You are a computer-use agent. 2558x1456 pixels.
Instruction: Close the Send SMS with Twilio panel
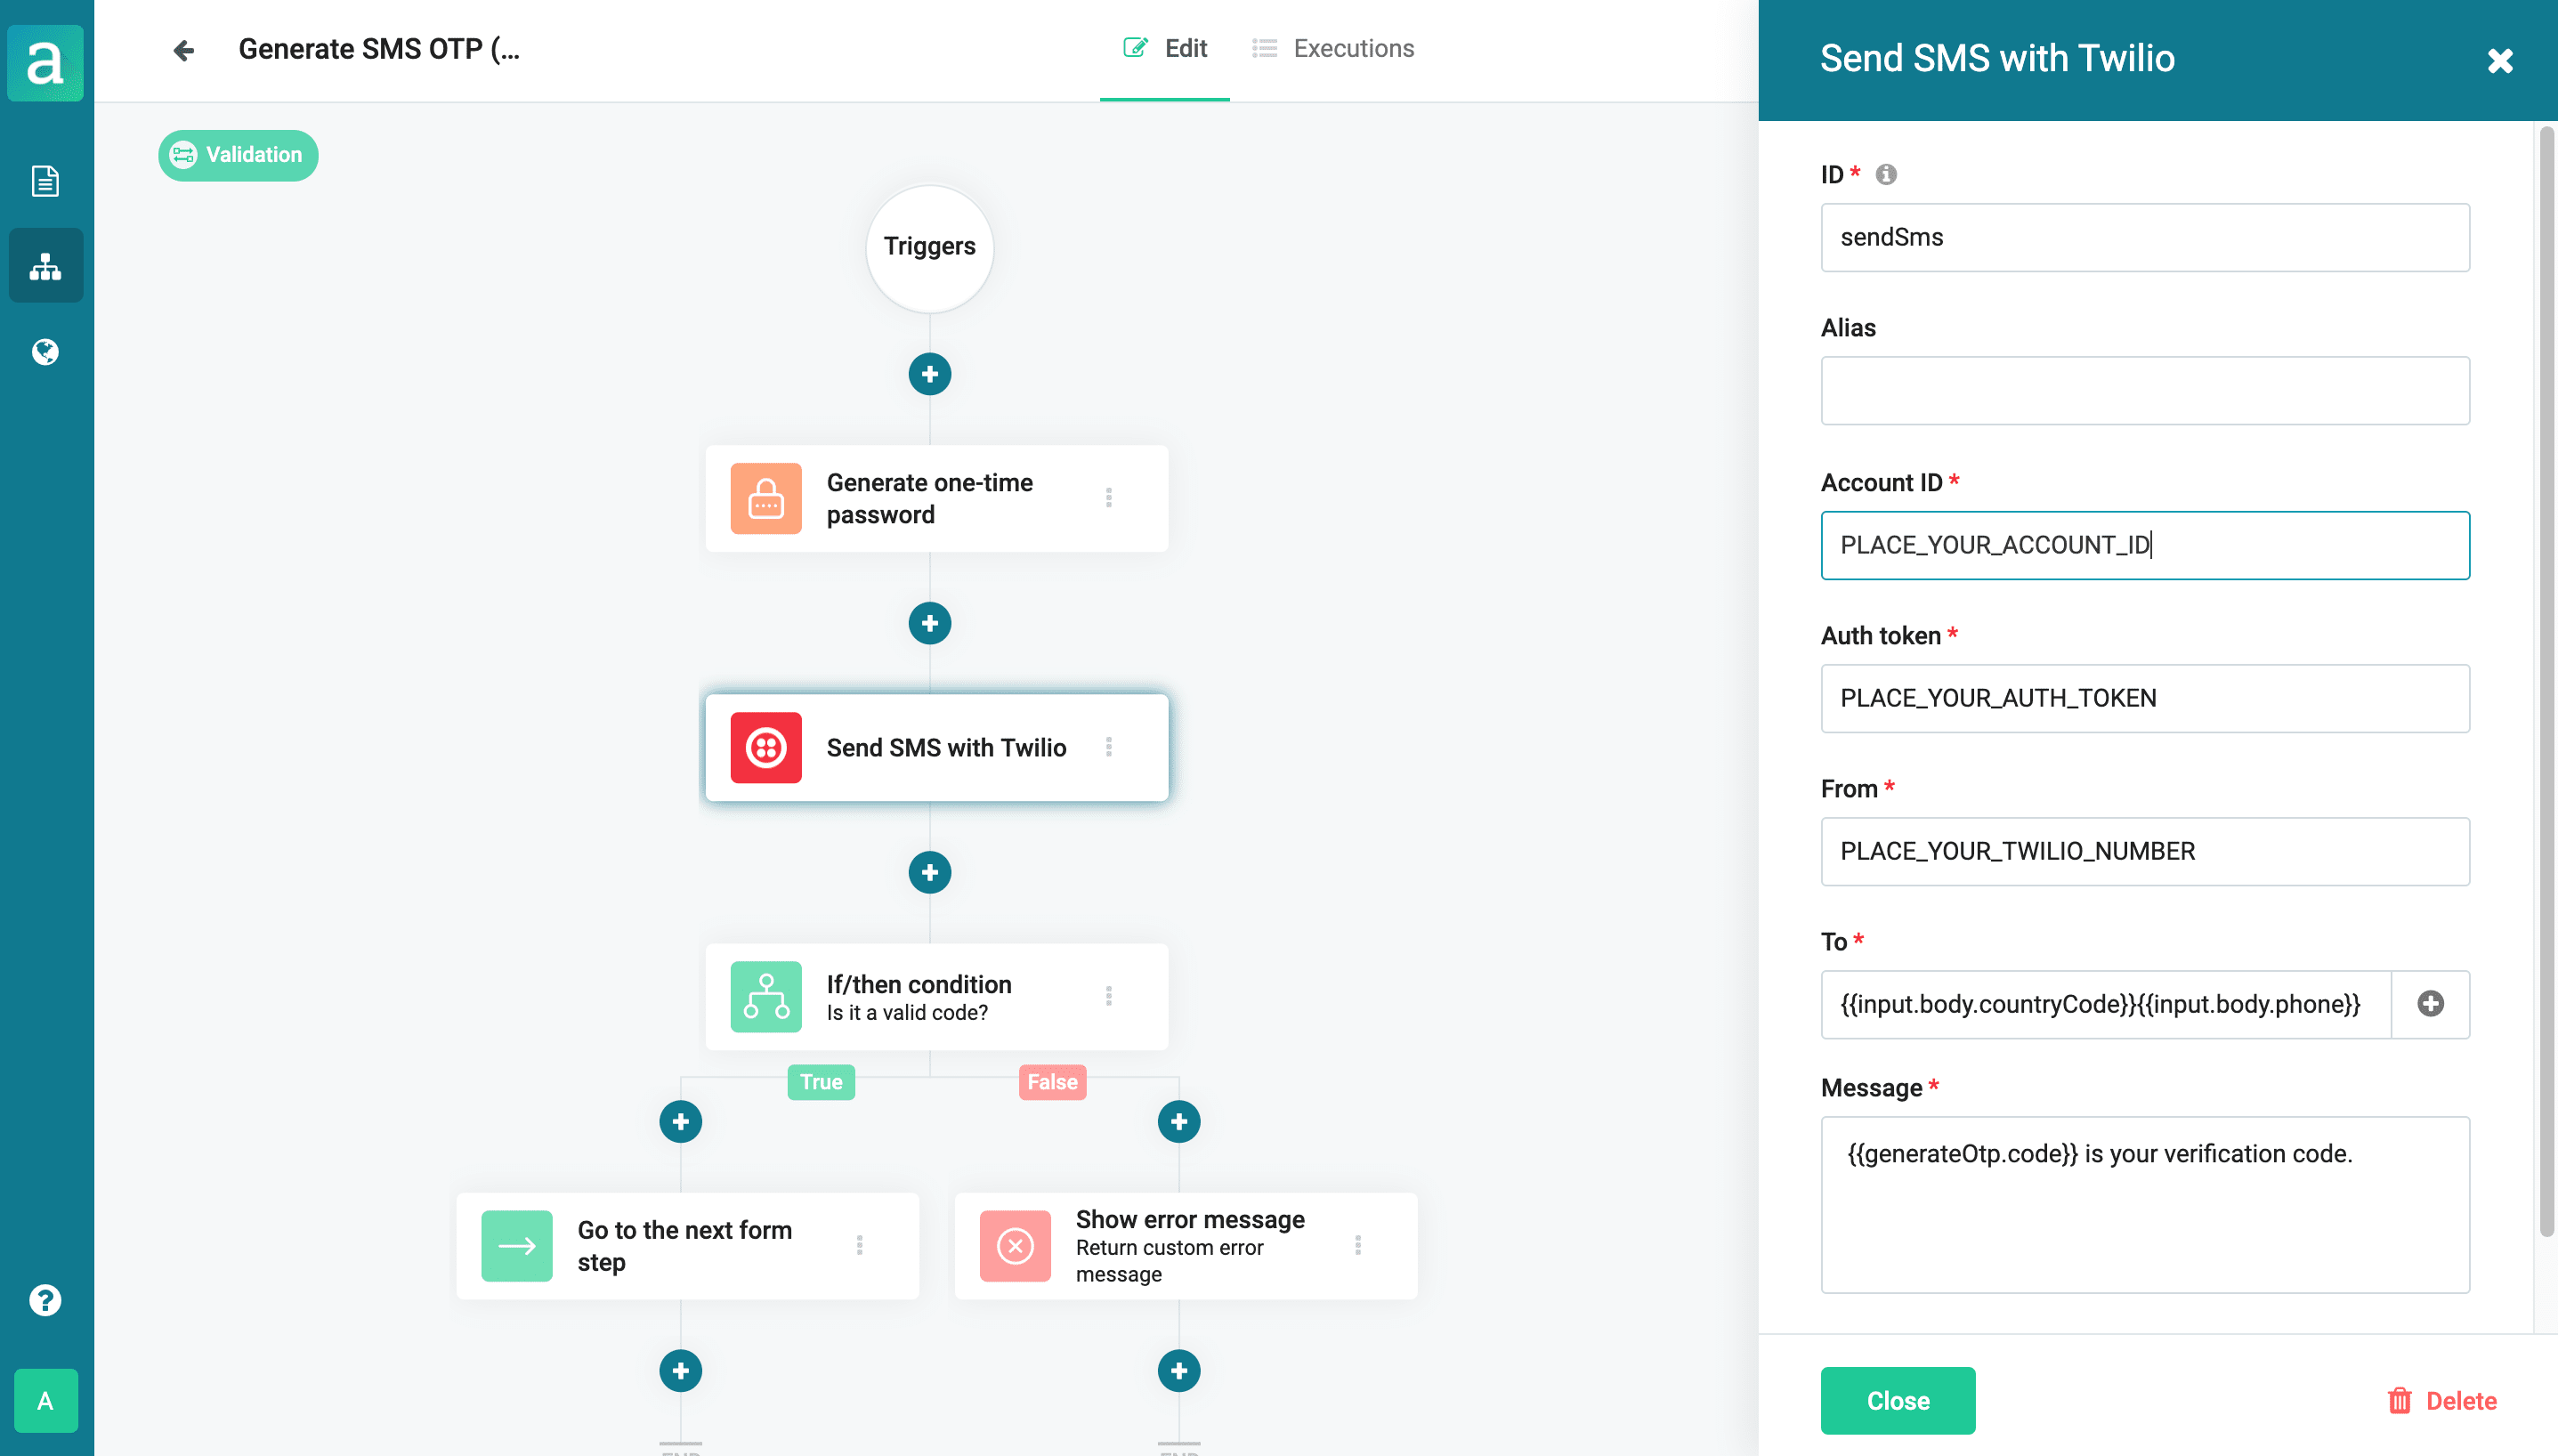[x=2499, y=61]
